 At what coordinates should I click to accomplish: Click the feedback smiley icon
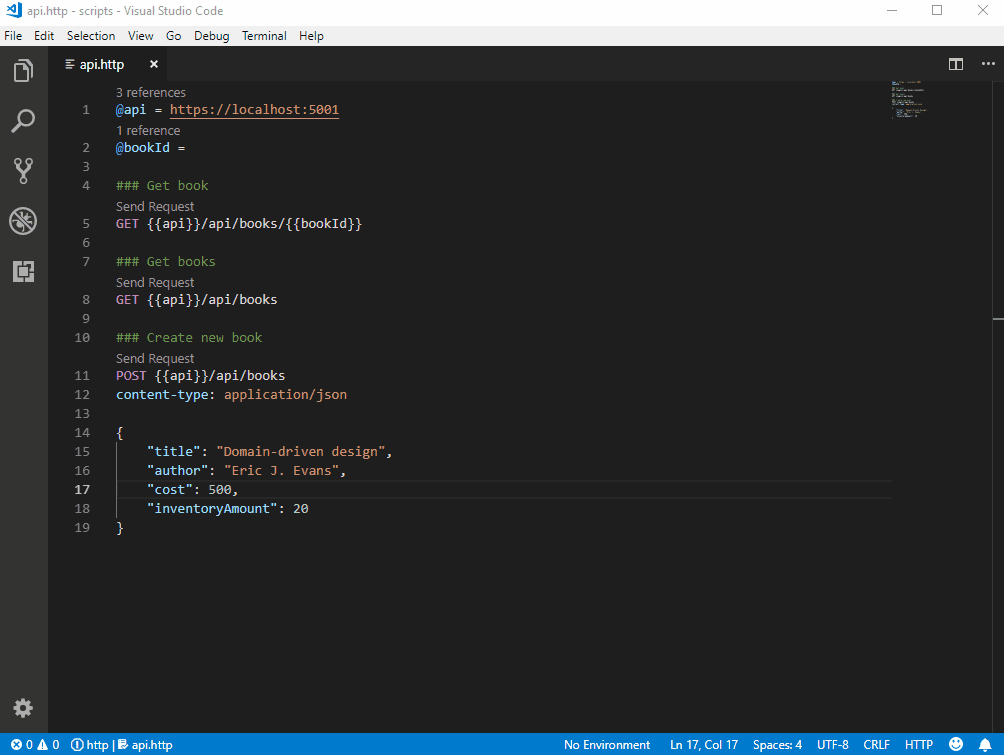[955, 745]
